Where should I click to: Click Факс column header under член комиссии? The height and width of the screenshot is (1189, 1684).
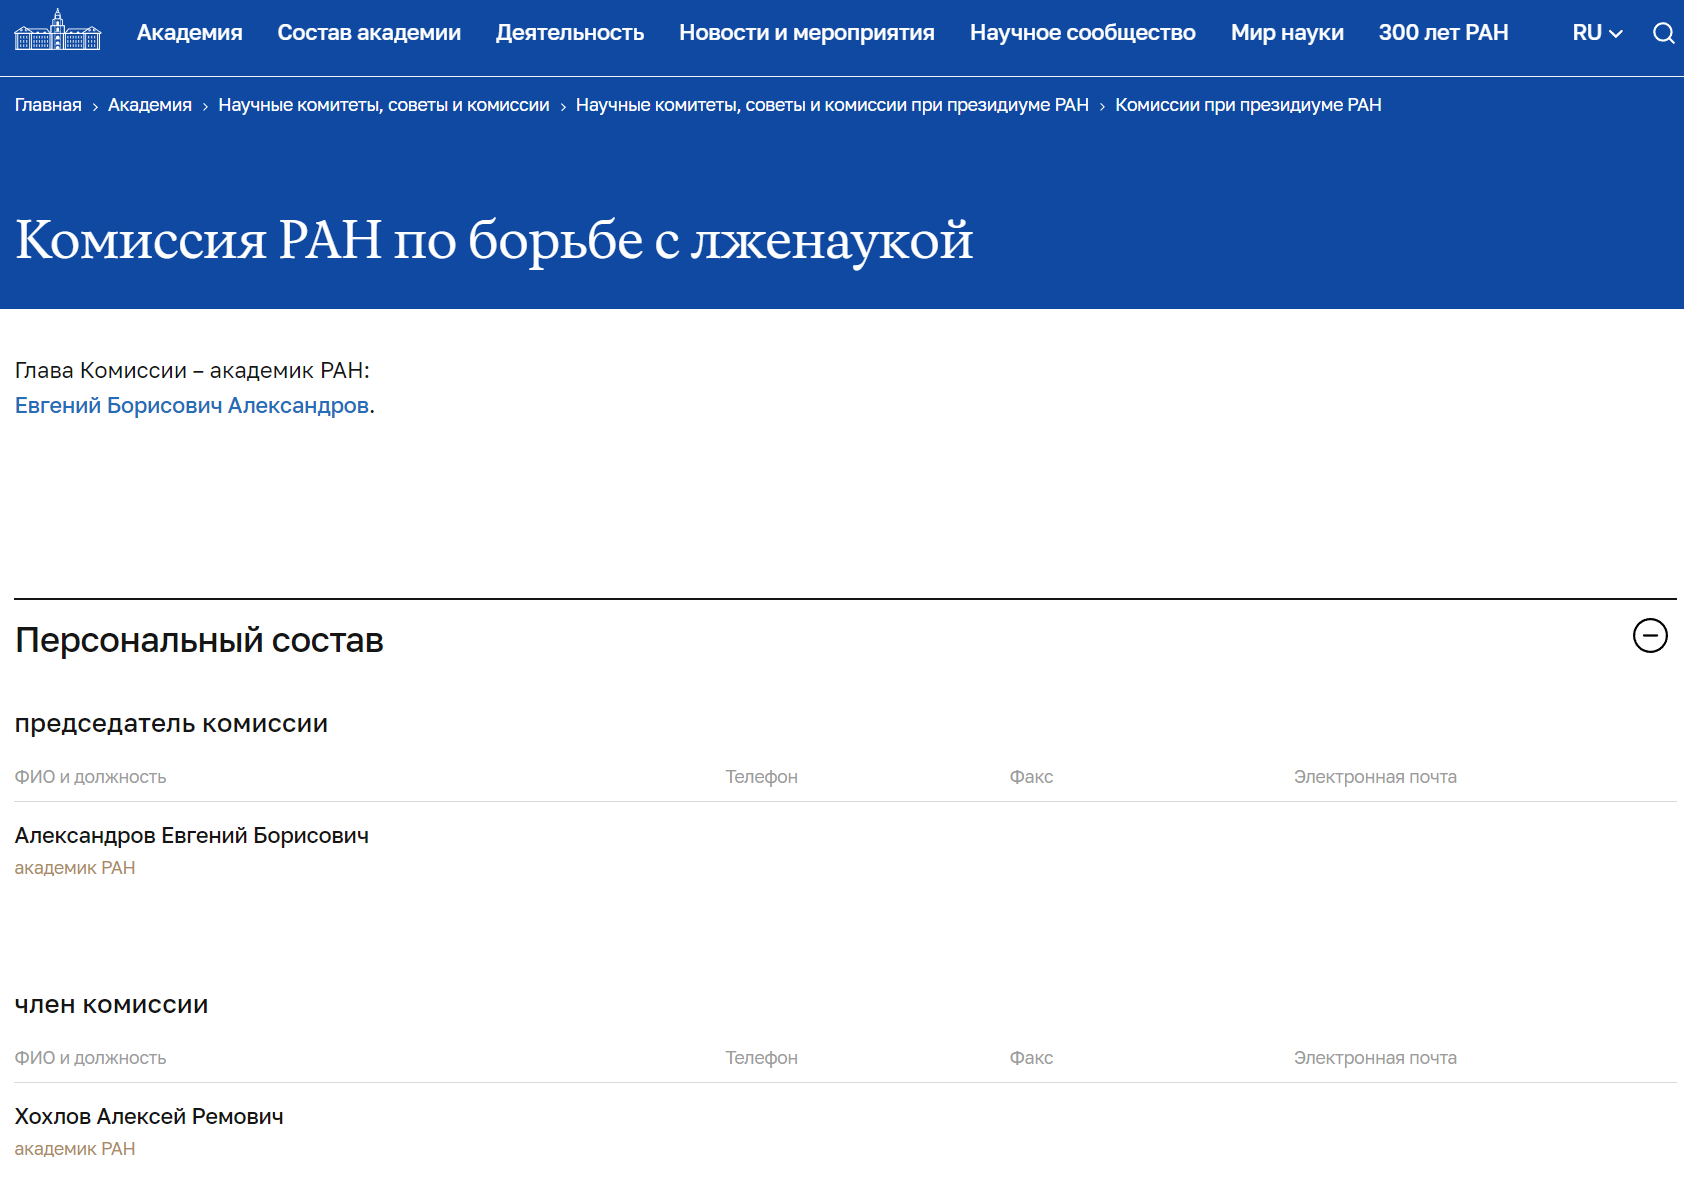1031,1058
